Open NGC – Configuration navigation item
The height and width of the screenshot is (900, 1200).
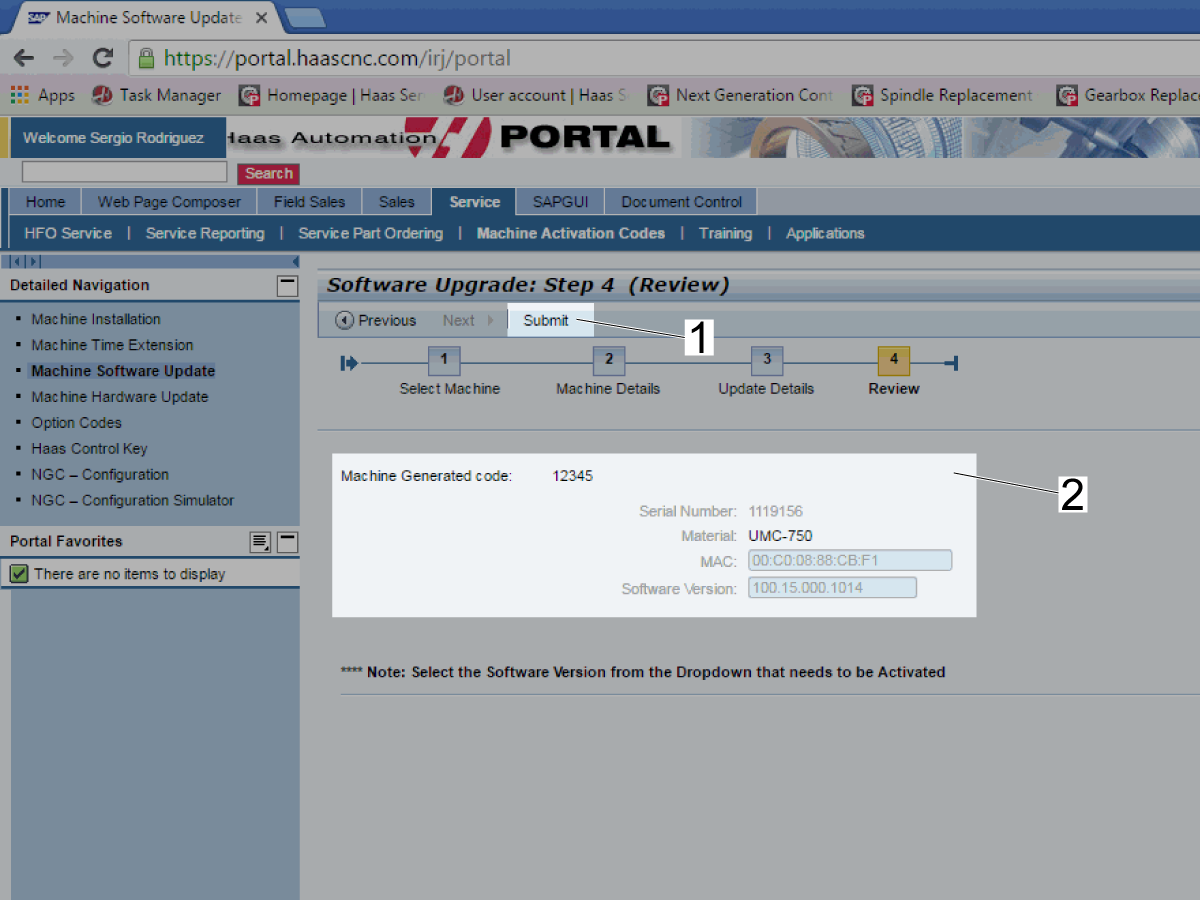pyautogui.click(x=100, y=475)
